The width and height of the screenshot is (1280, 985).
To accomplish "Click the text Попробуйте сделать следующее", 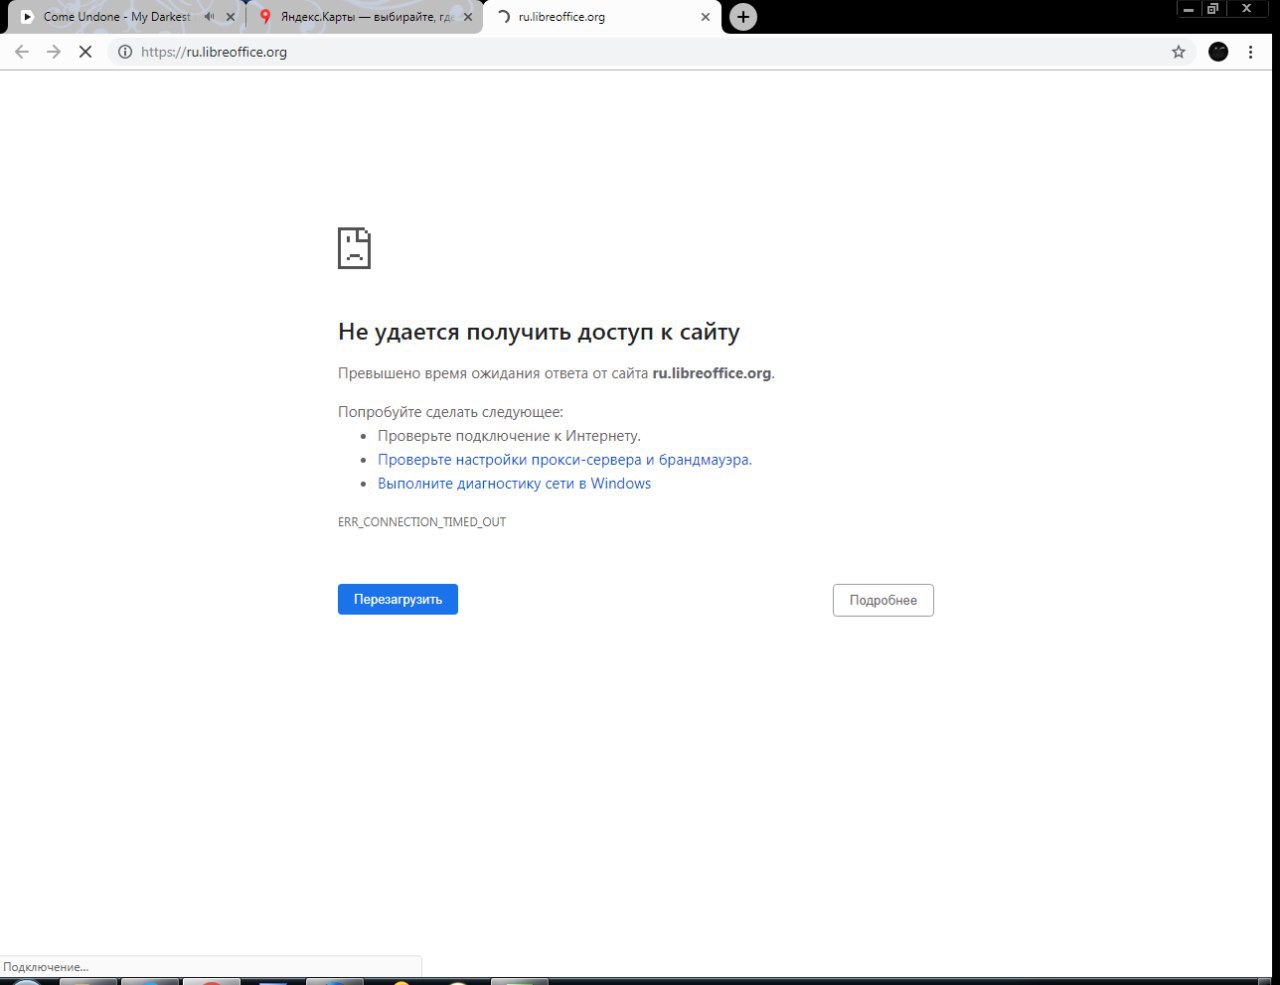I will coord(451,412).
